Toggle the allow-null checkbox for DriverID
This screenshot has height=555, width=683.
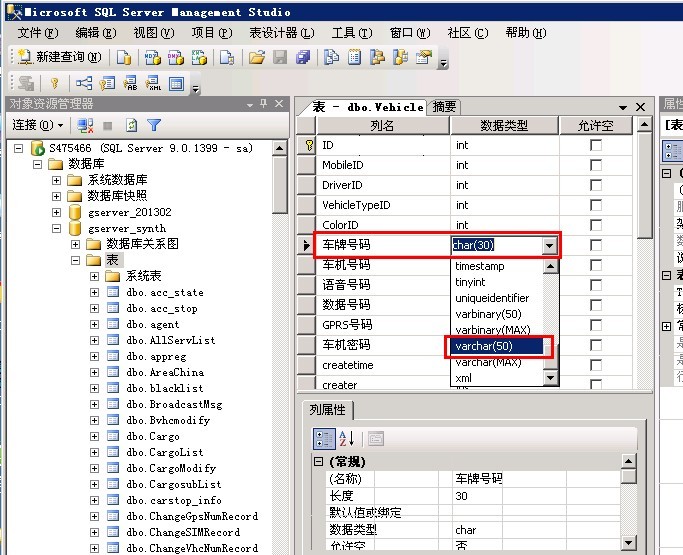pyautogui.click(x=596, y=185)
